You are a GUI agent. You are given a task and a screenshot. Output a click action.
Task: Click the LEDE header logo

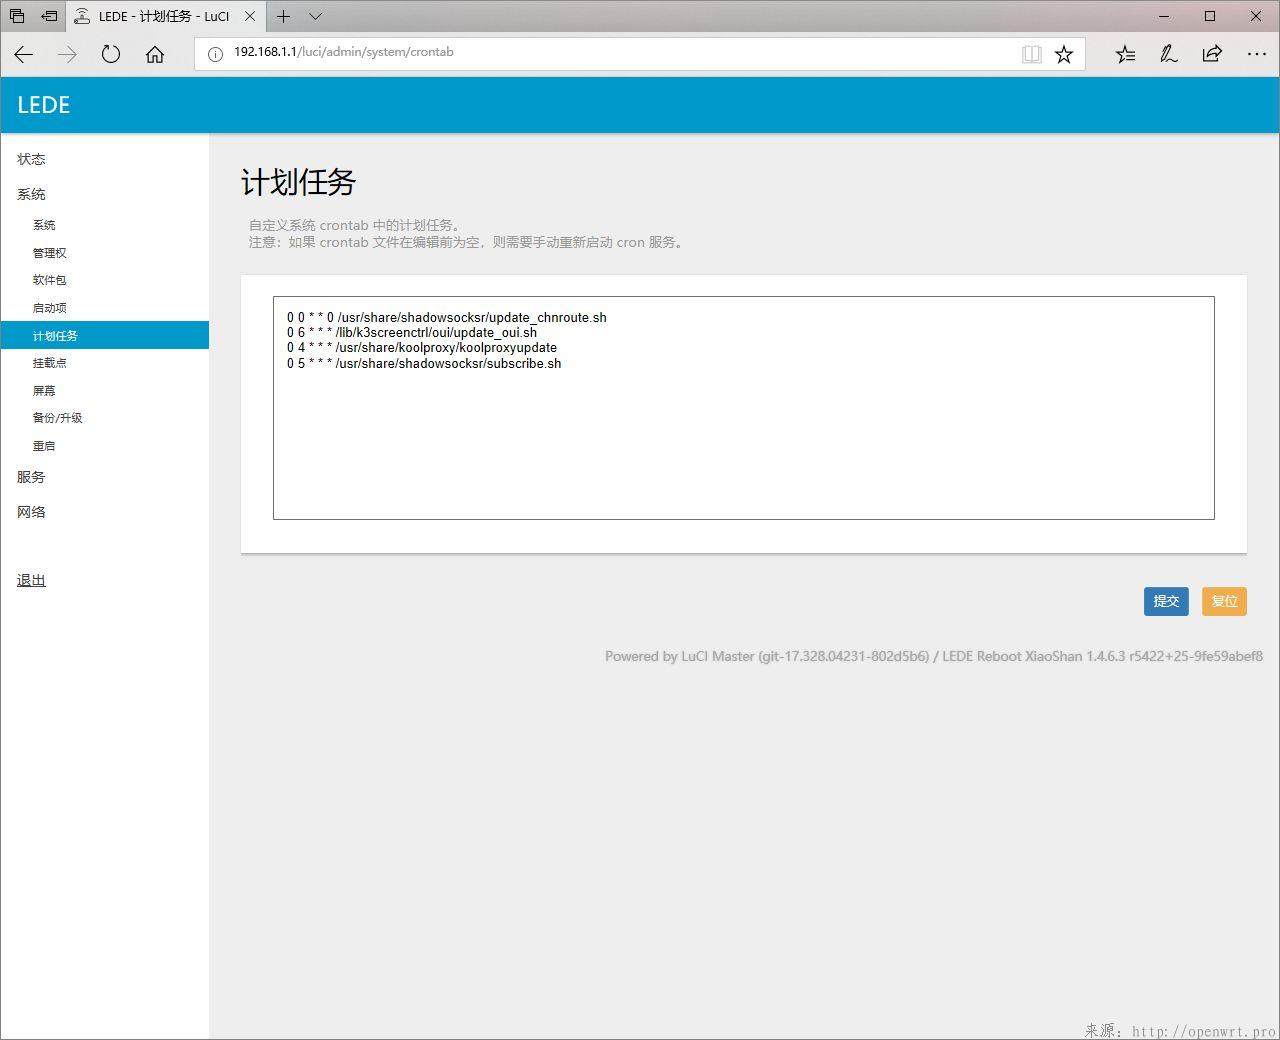pyautogui.click(x=44, y=105)
